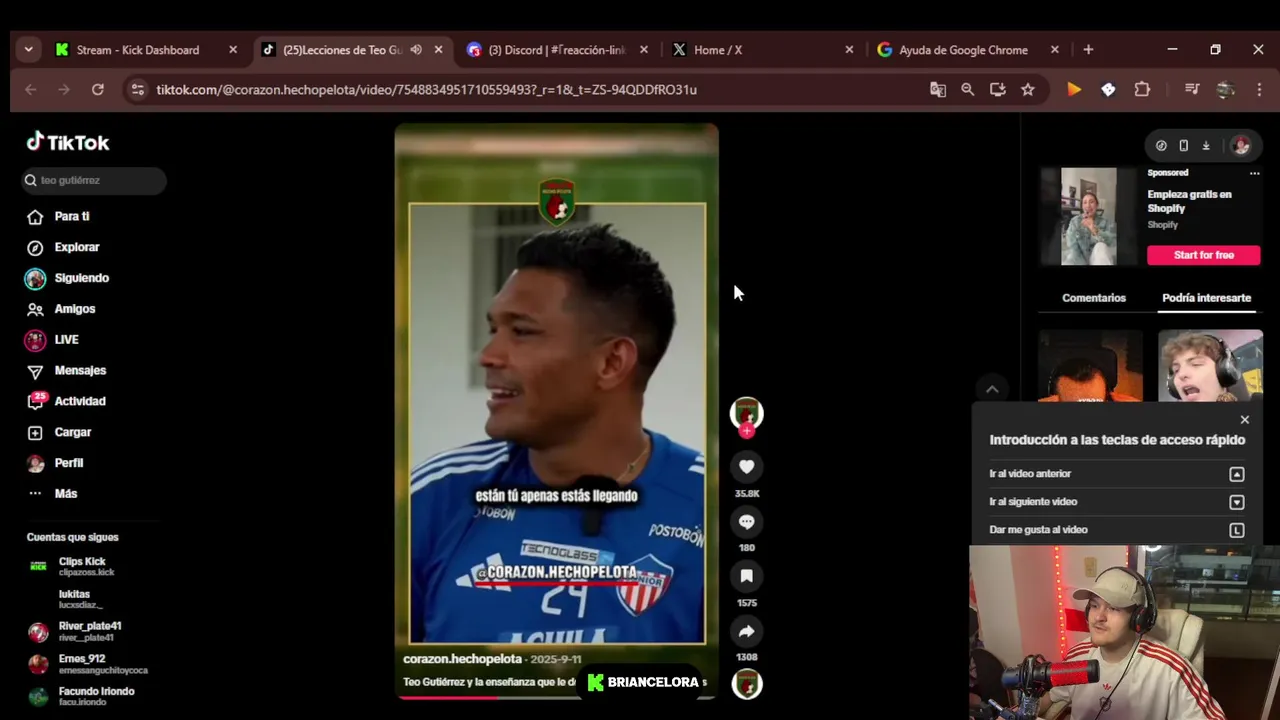1280x720 pixels.
Task: Bookmark this page with the star
Action: coord(1027,90)
